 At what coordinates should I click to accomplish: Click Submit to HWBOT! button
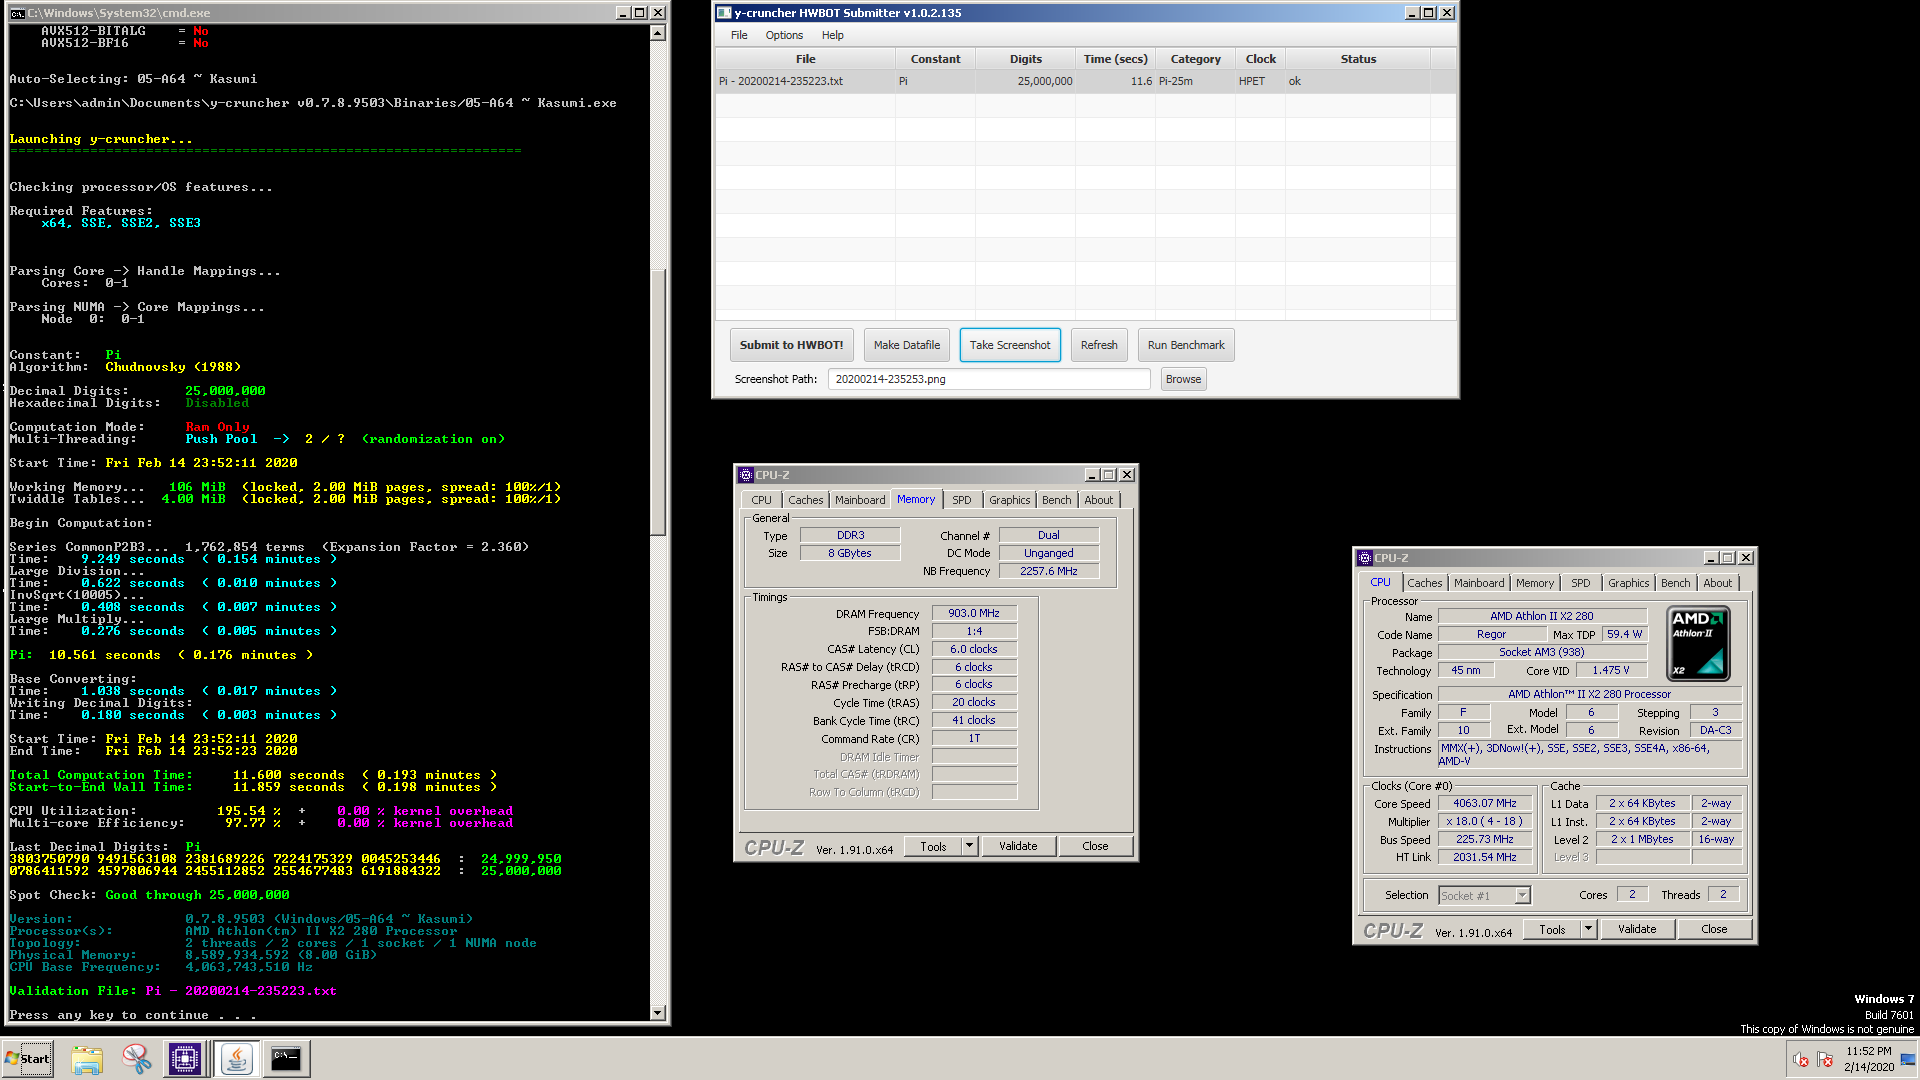(791, 345)
